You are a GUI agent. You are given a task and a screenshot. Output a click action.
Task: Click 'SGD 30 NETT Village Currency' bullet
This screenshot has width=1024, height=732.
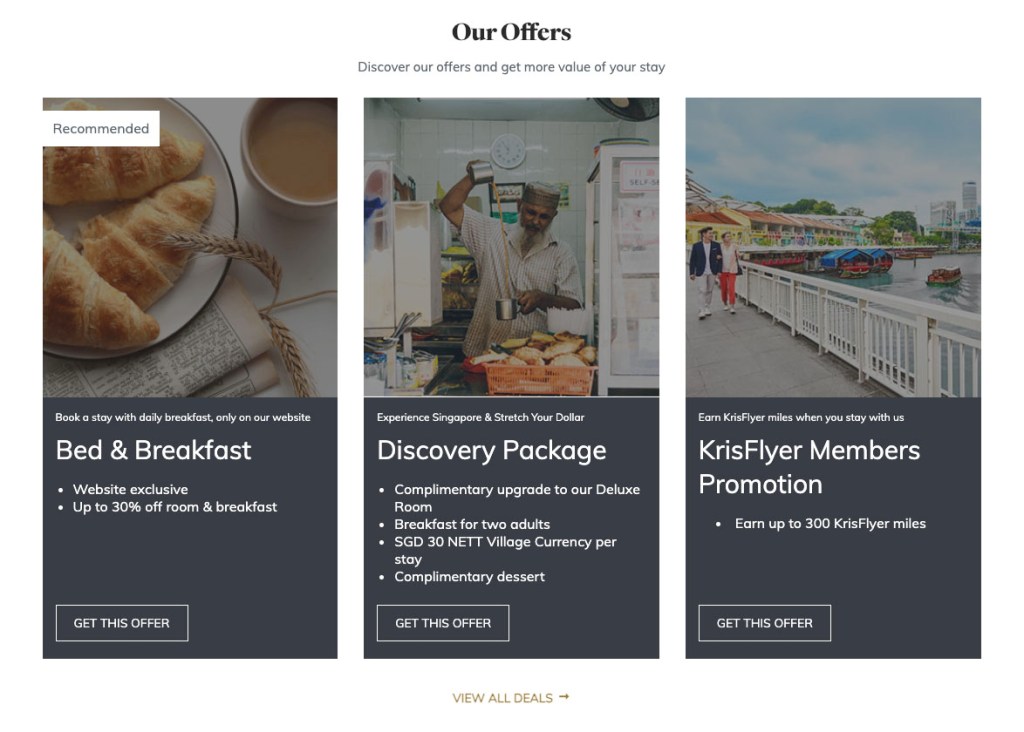pyautogui.click(x=505, y=550)
